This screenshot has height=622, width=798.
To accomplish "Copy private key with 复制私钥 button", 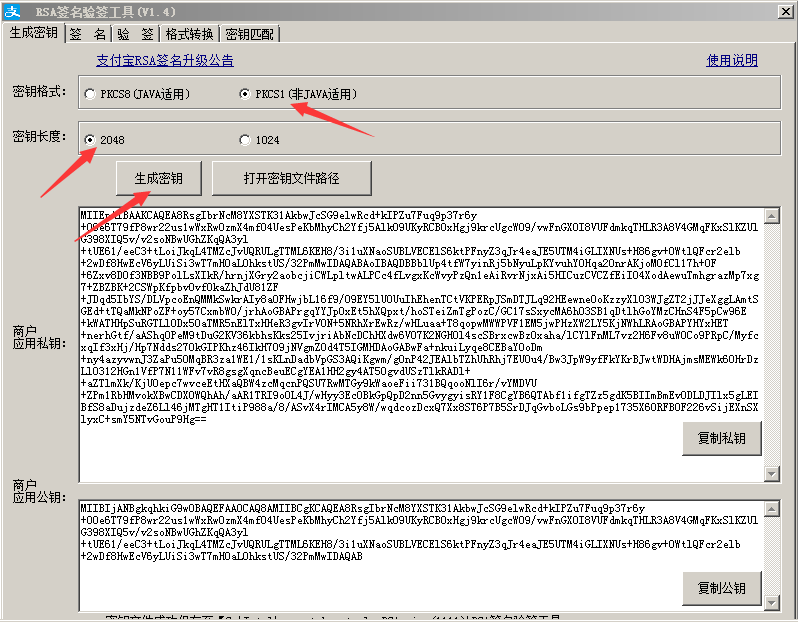I will point(721,439).
